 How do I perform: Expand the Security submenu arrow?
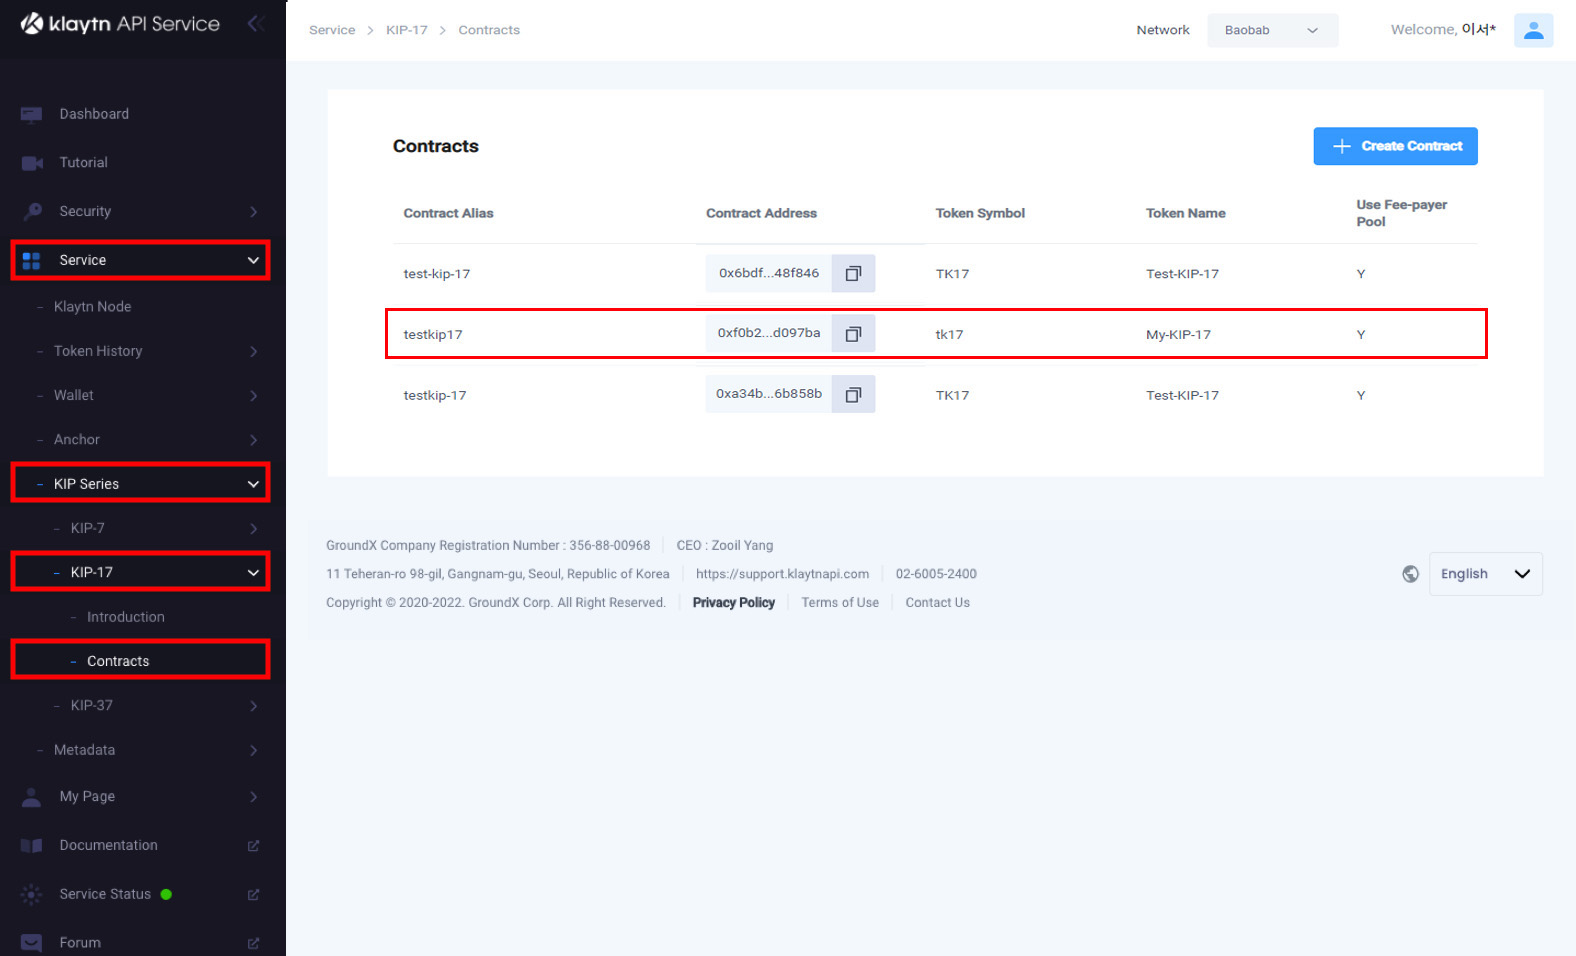[253, 211]
